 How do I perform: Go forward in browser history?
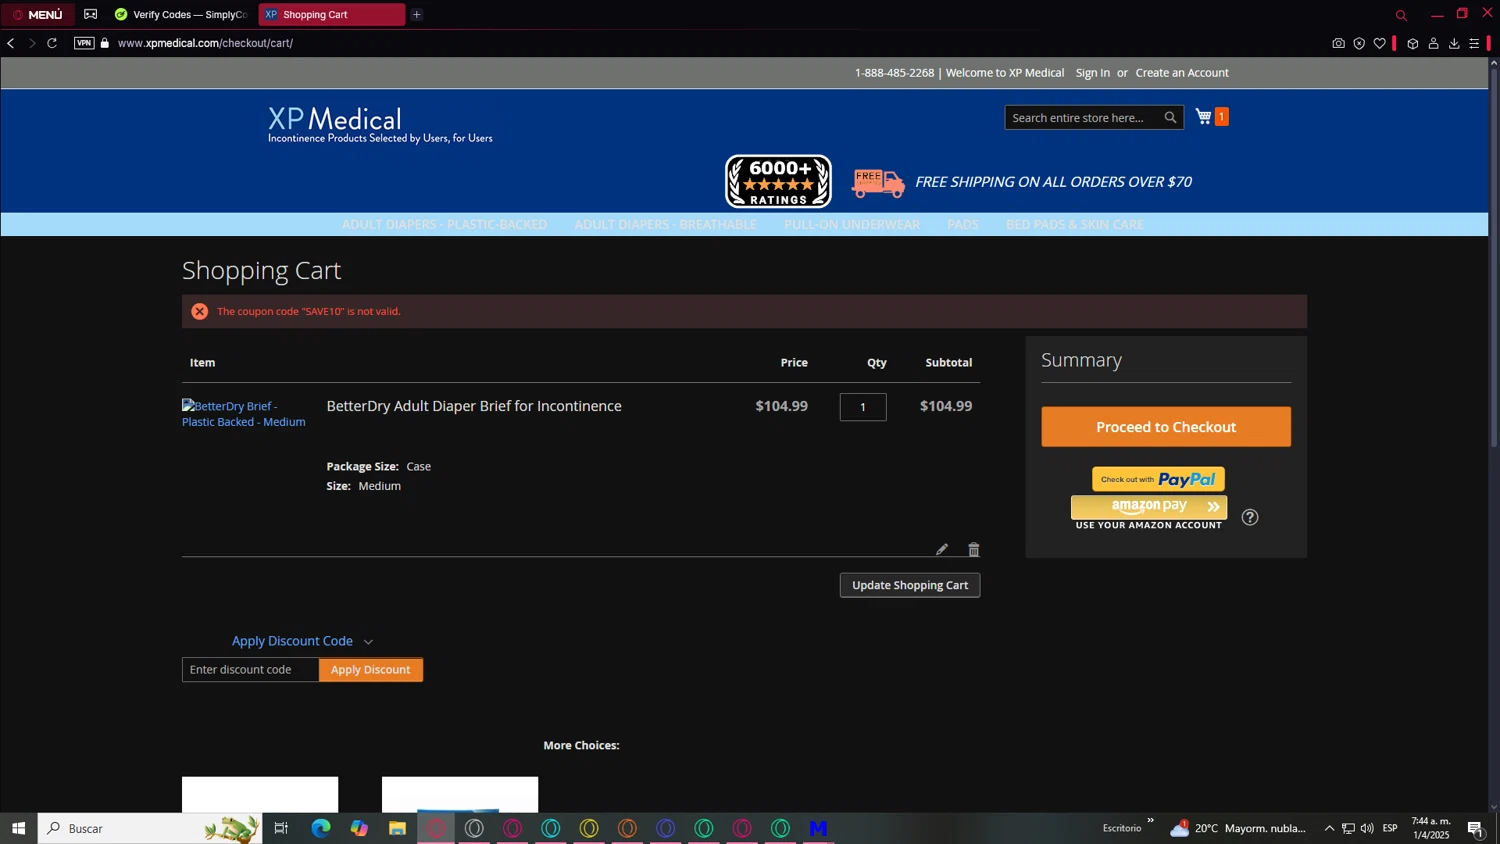pyautogui.click(x=31, y=43)
